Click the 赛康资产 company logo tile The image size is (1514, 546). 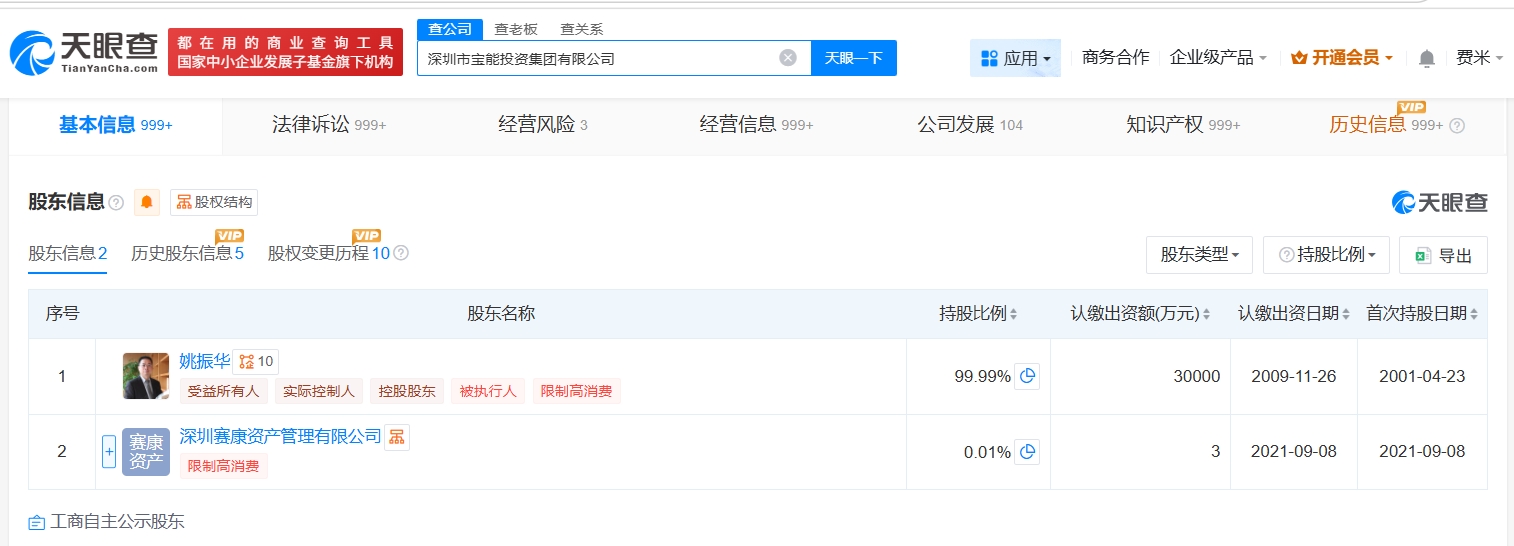pos(146,452)
